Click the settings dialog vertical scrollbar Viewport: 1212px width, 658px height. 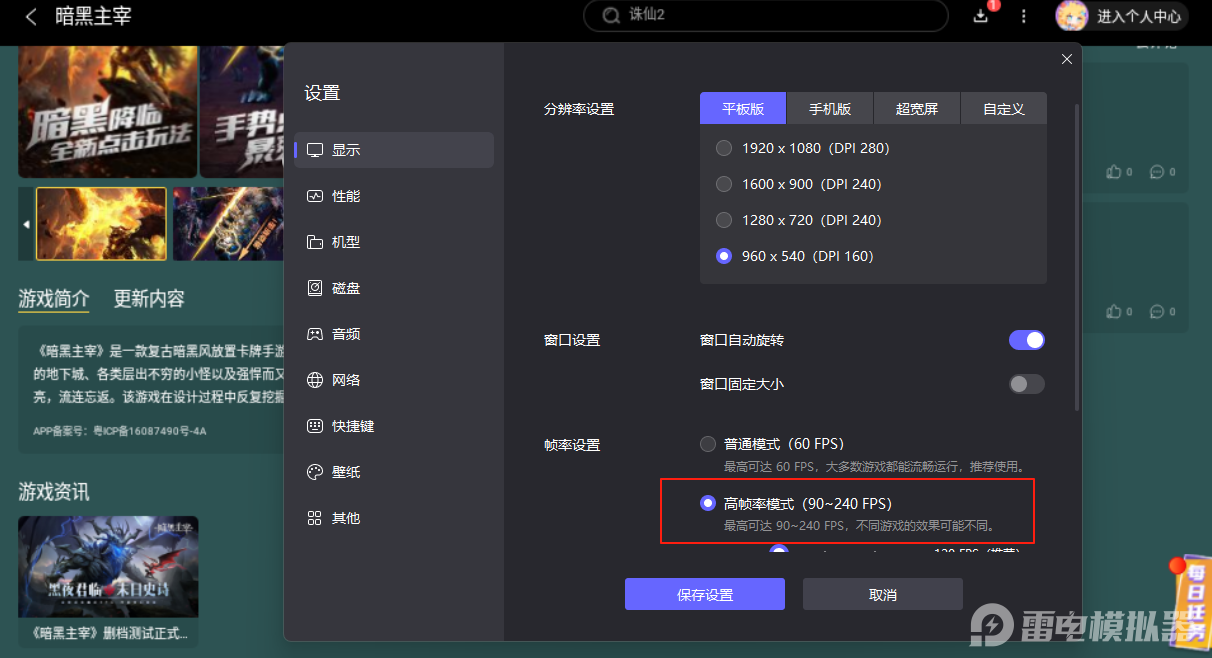click(x=1077, y=256)
